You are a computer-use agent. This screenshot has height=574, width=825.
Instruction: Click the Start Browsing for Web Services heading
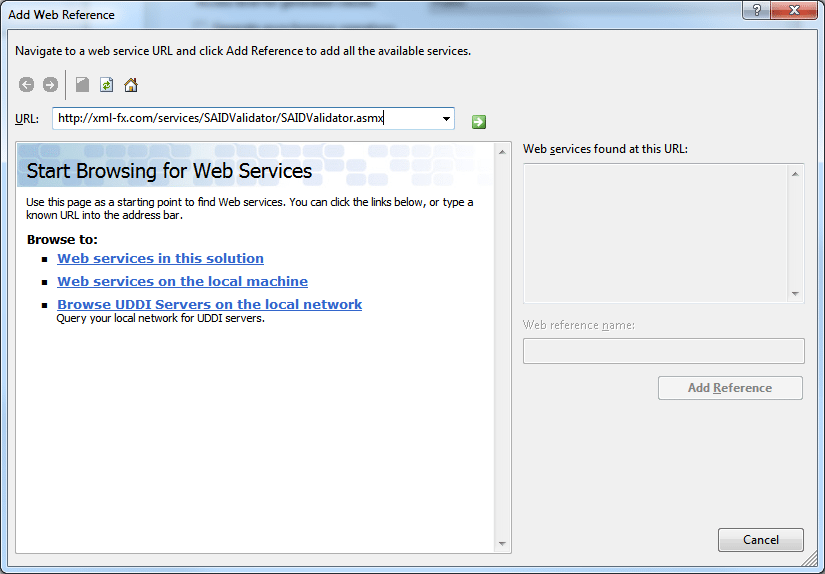click(169, 171)
